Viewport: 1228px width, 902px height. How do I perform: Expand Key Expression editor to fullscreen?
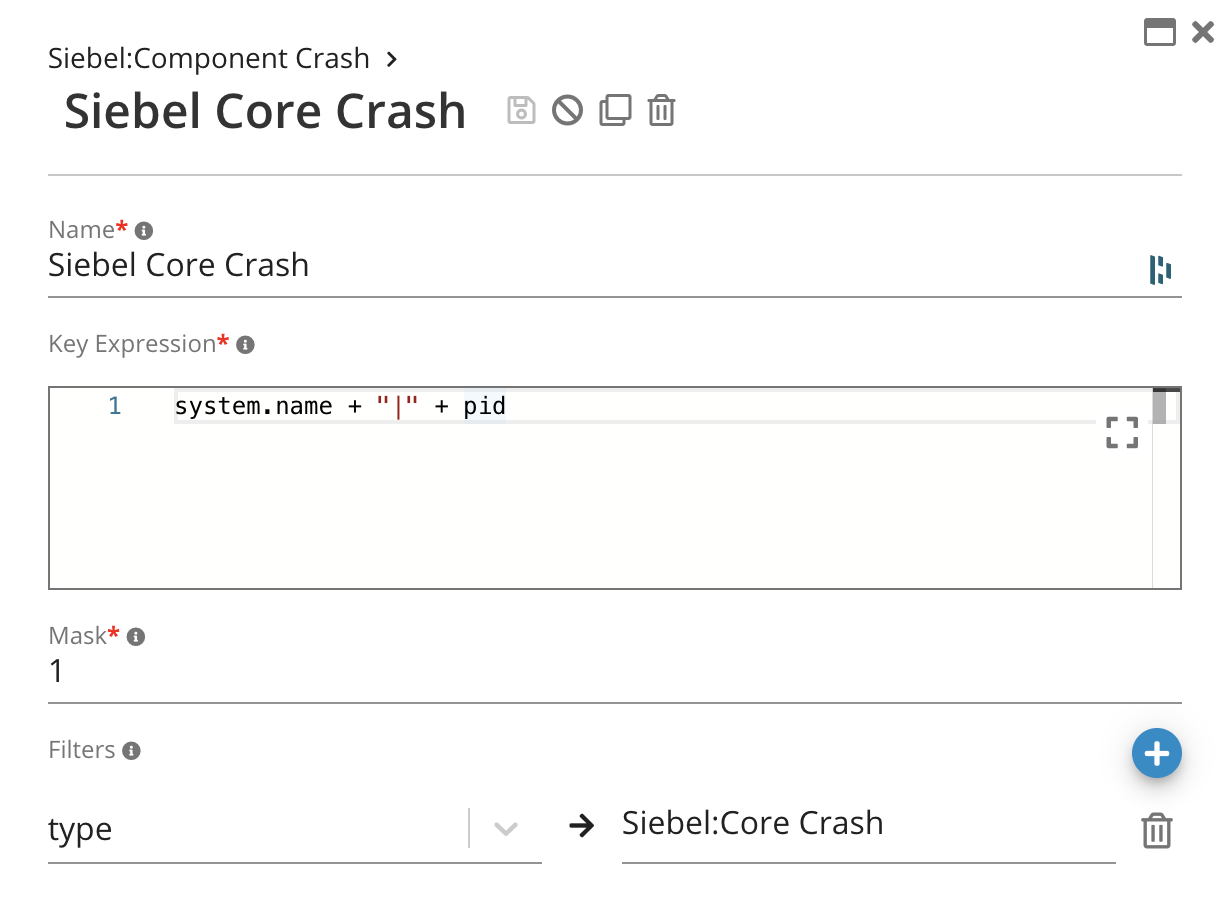point(1122,432)
